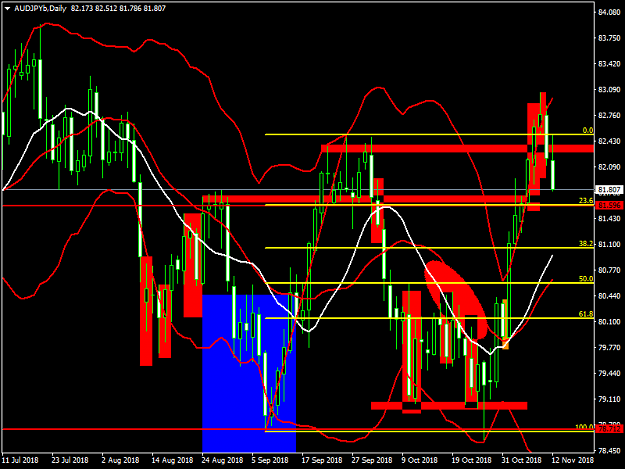Viewport: 625px width, 469px height.
Task: Click the red price tag 81.596
Action: [x=609, y=205]
